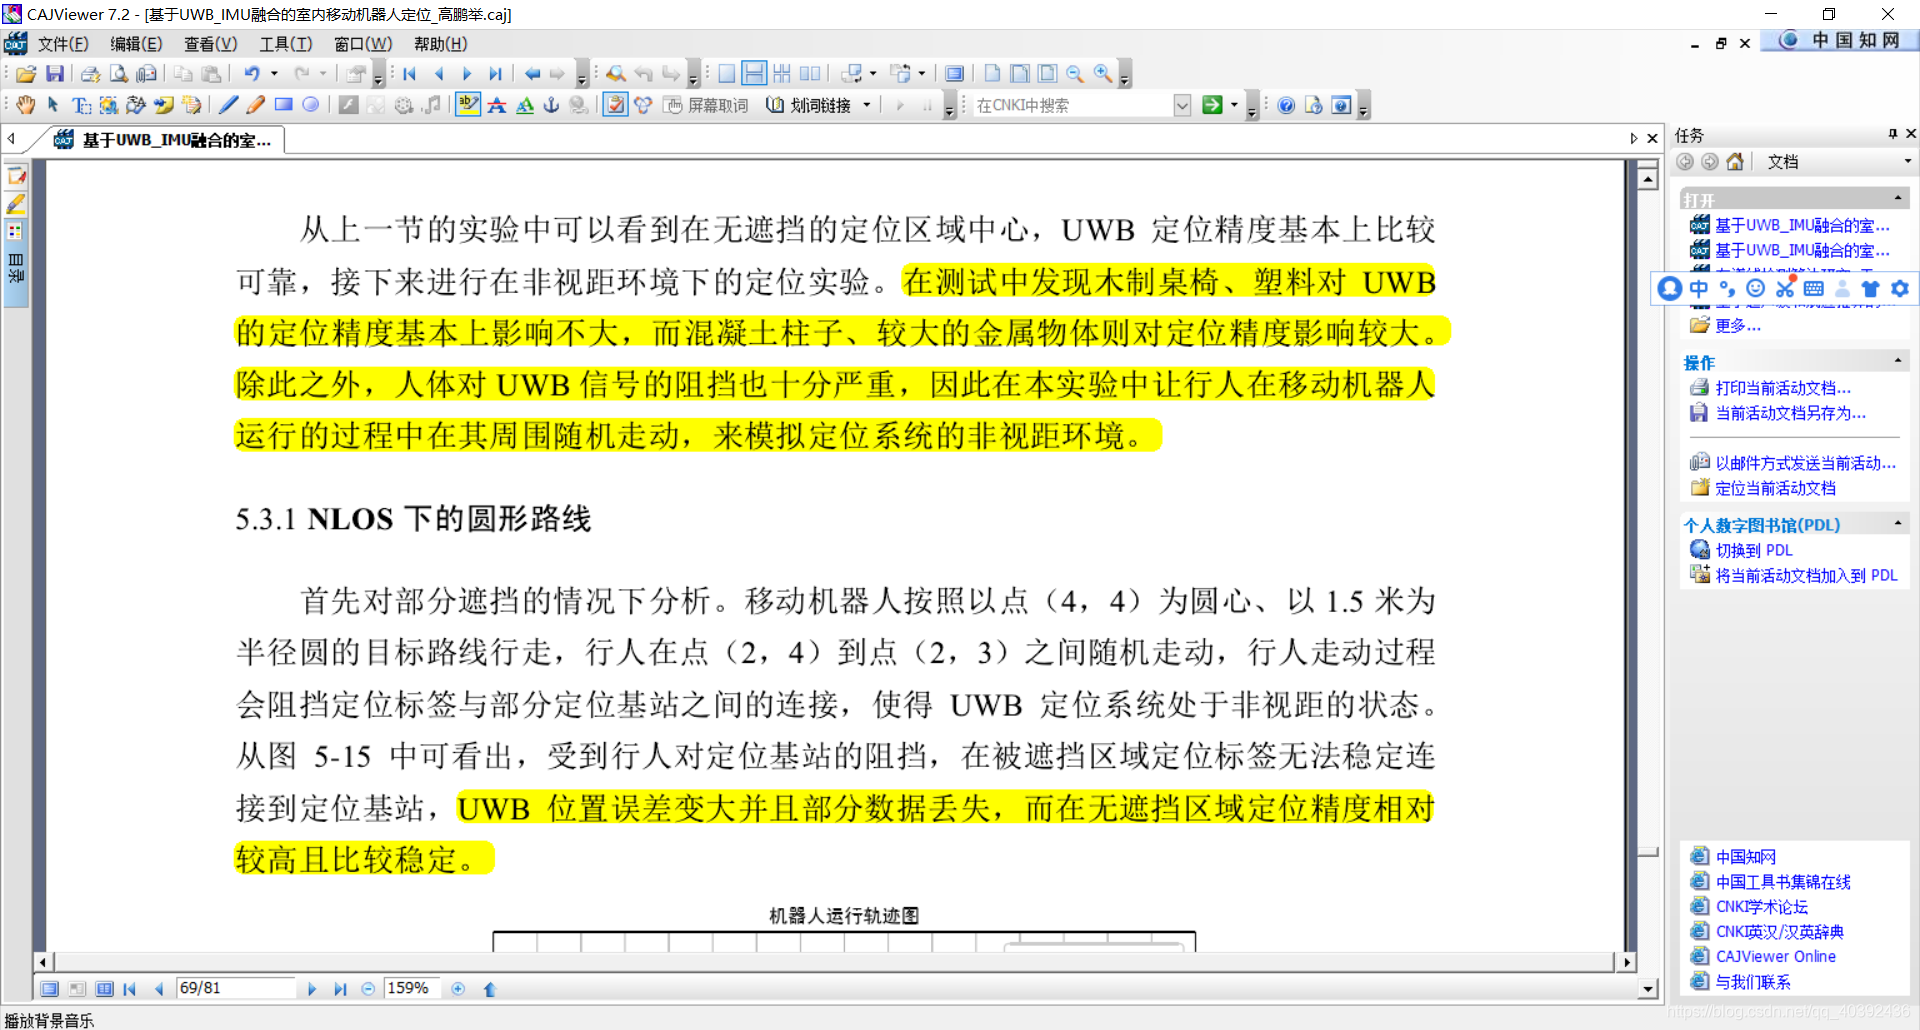The image size is (1920, 1030).
Task: Toggle the continuous page layout mode
Action: click(755, 74)
